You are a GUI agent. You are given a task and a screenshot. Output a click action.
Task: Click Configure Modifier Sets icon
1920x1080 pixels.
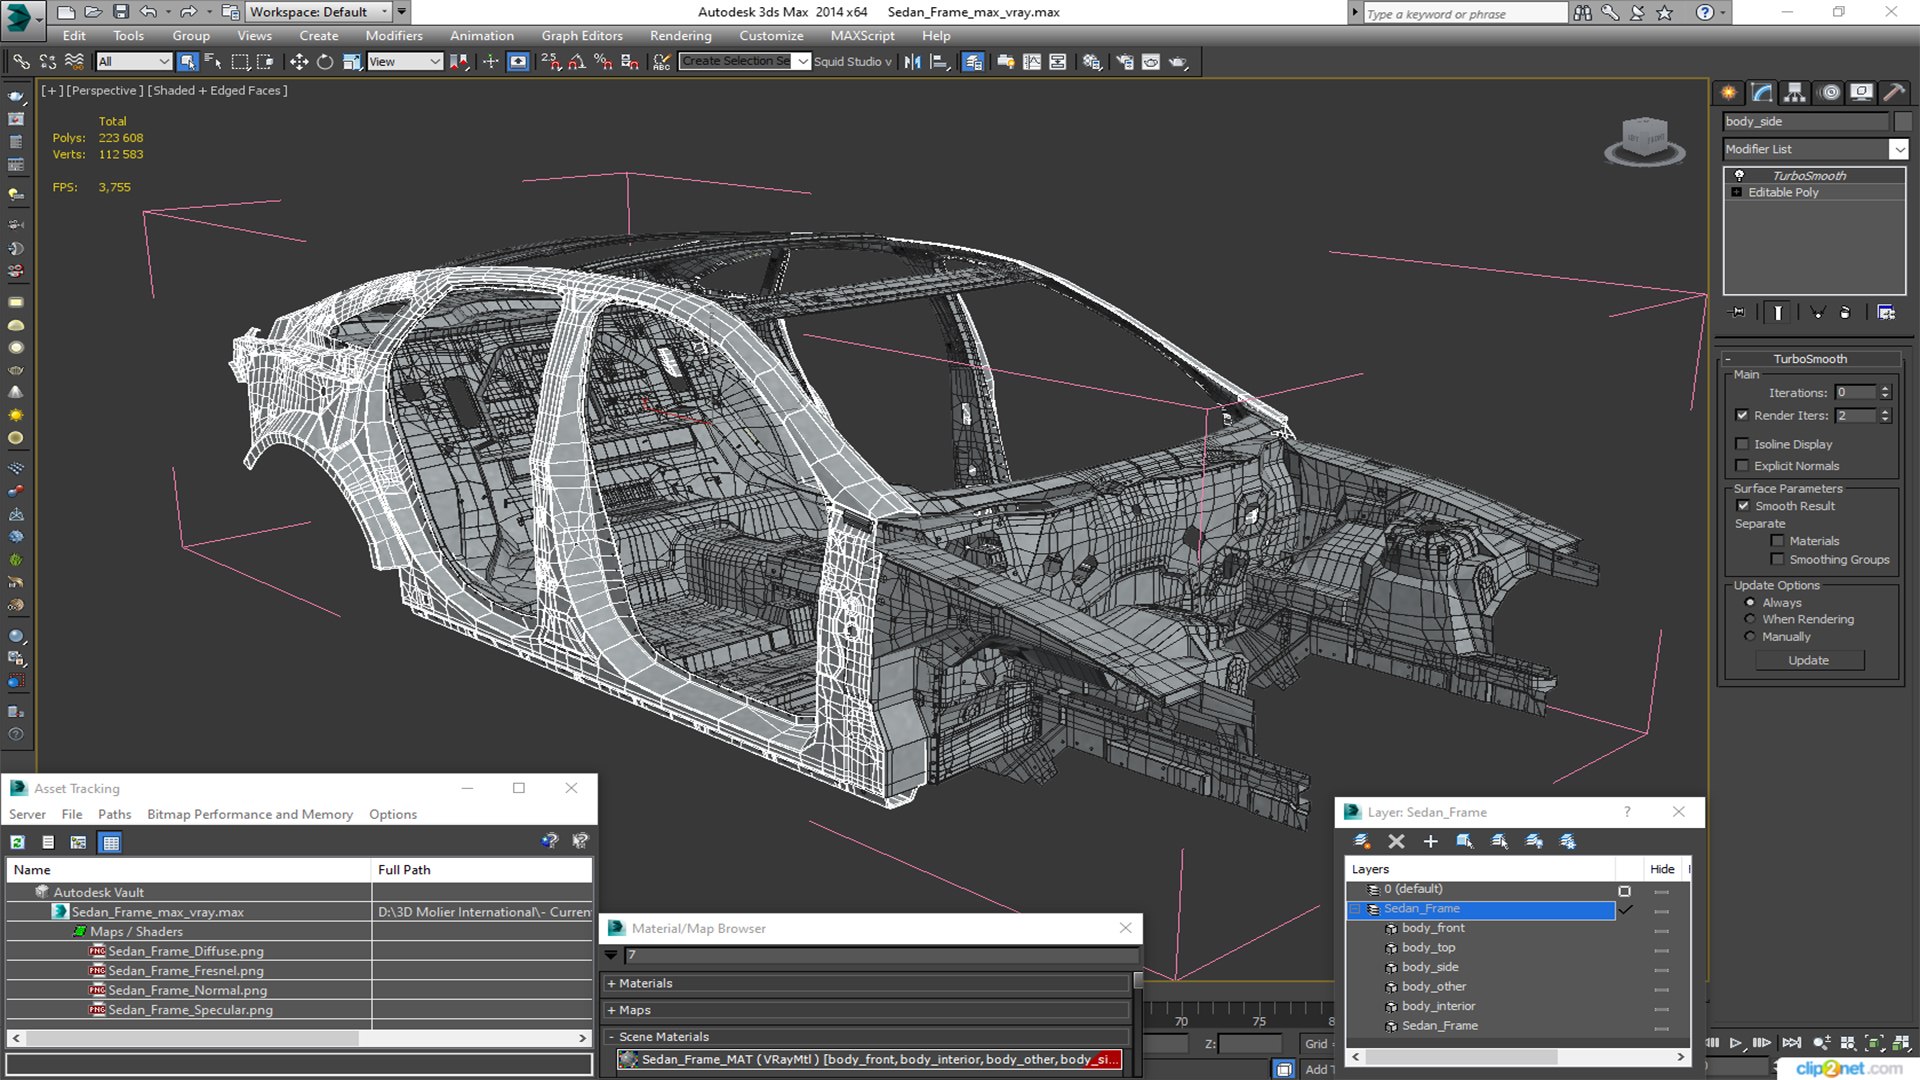(1886, 313)
